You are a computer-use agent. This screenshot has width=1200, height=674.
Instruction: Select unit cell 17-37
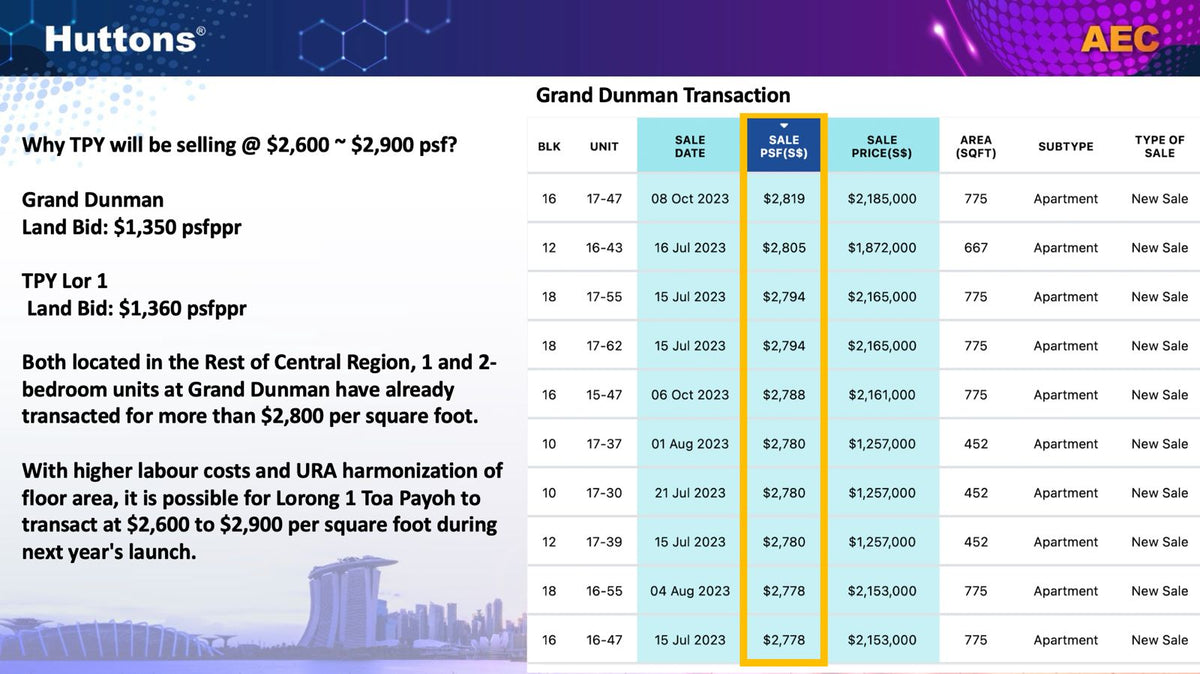pos(604,444)
